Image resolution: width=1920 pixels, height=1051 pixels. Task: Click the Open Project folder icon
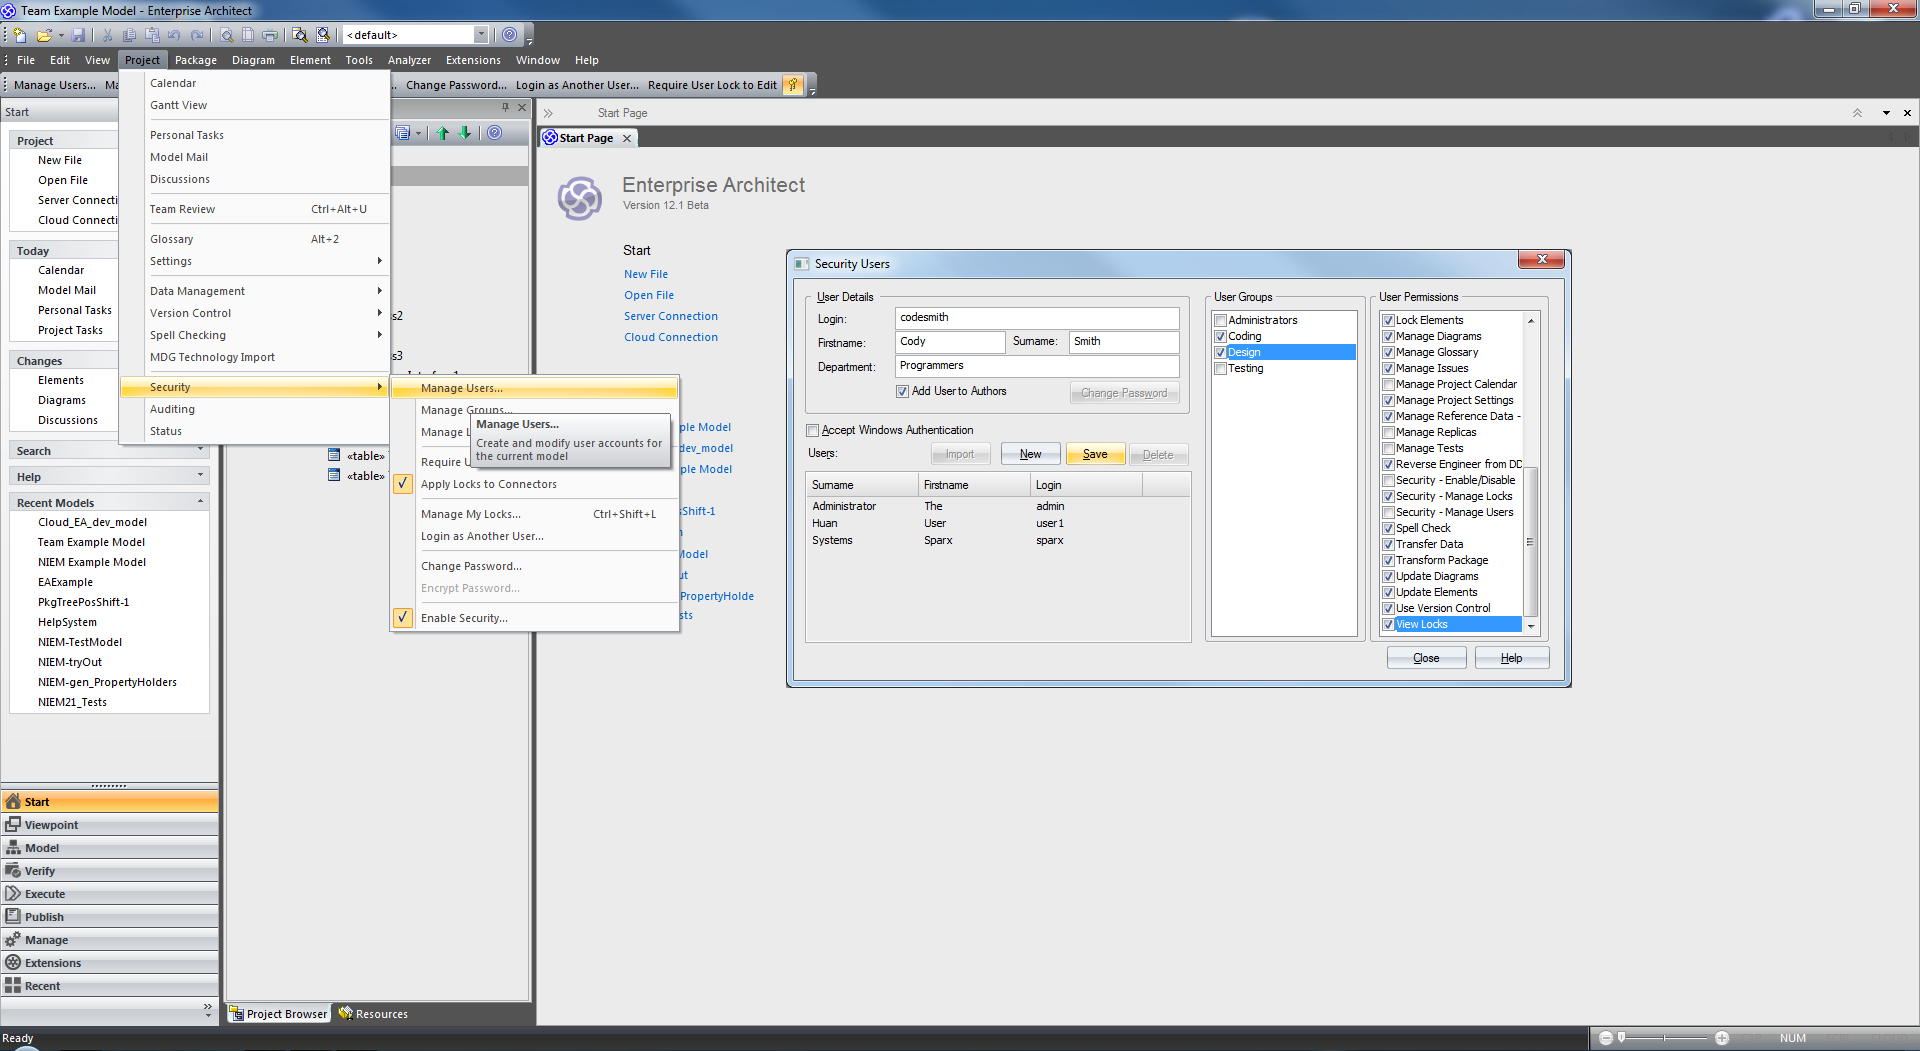(x=44, y=35)
